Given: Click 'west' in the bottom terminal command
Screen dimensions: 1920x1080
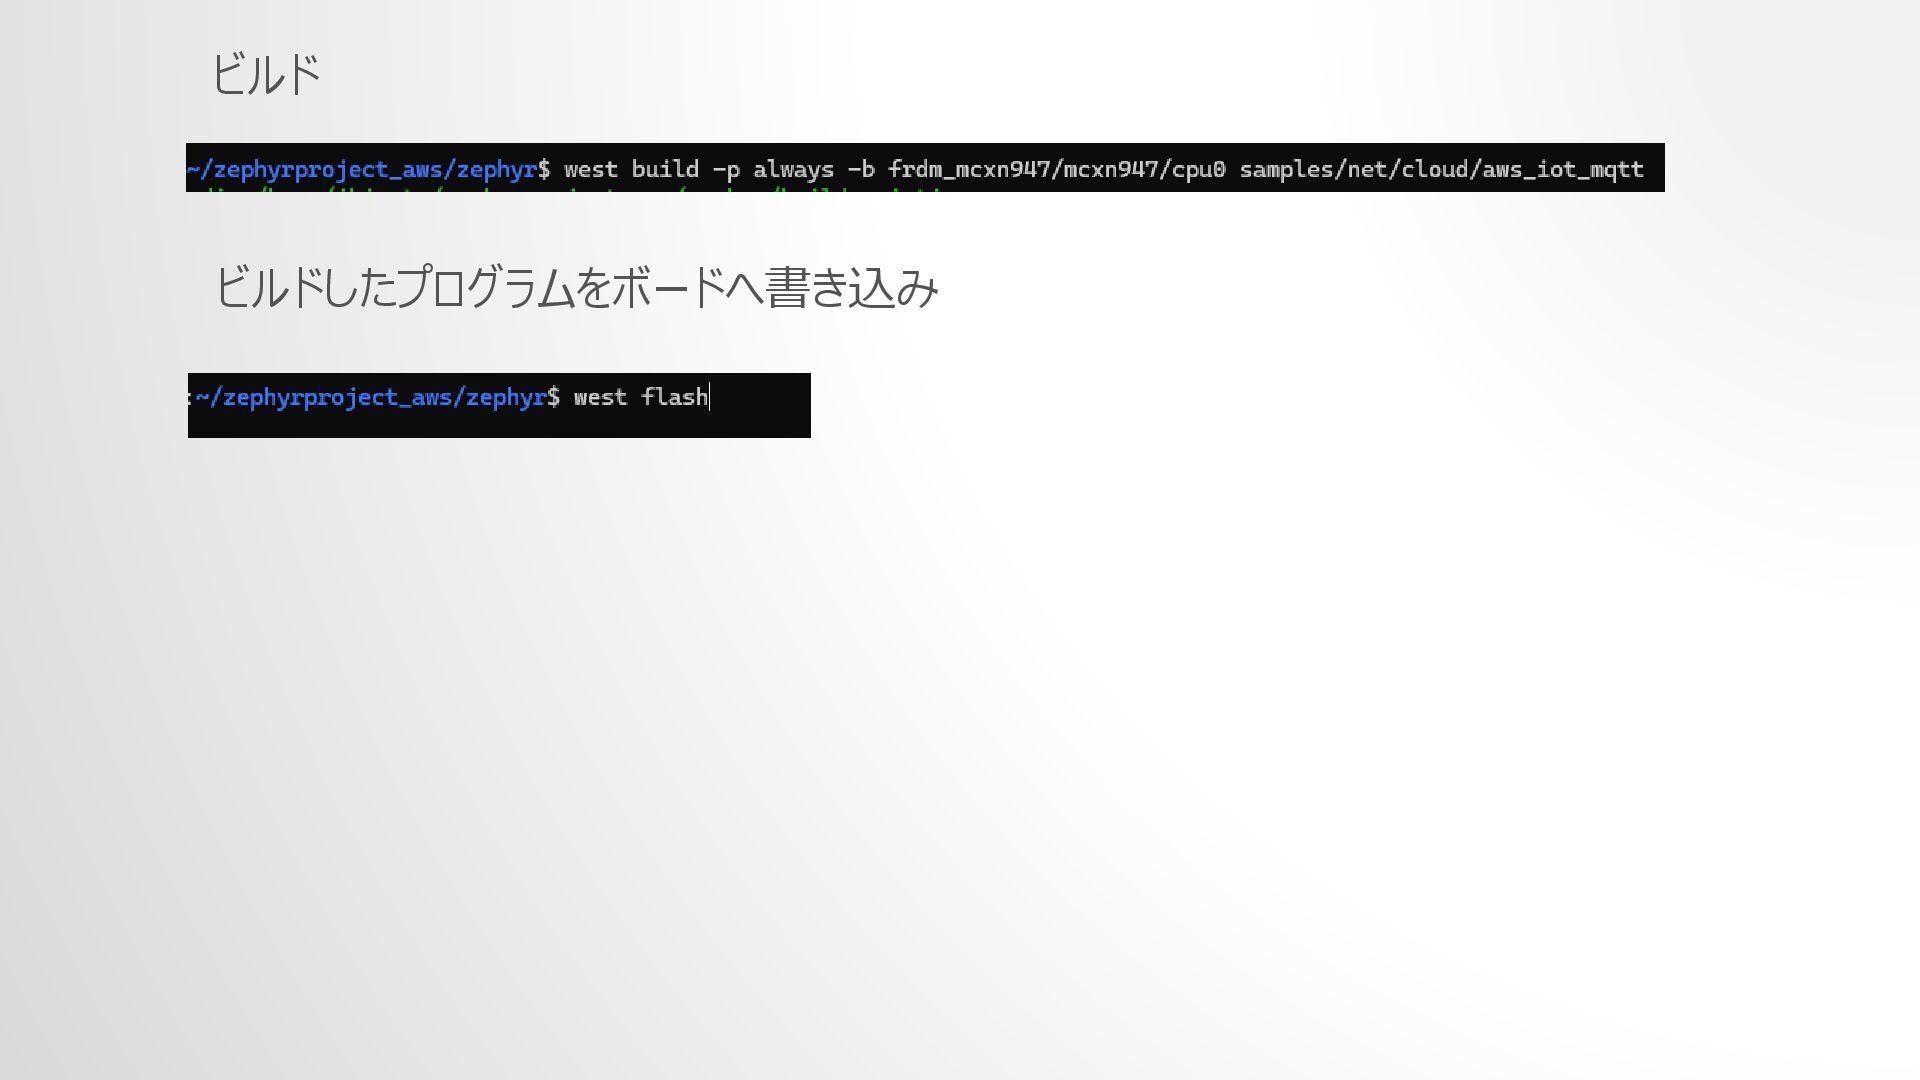Looking at the screenshot, I should (600, 397).
